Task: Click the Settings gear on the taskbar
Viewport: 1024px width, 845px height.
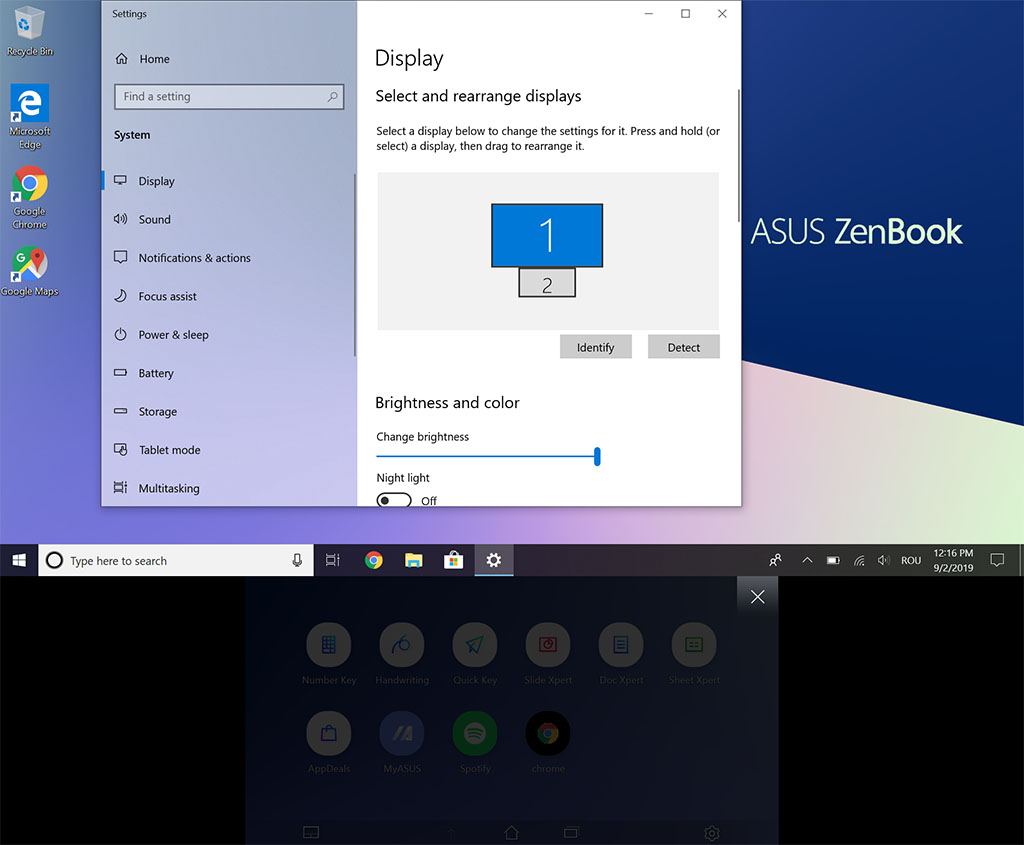Action: [494, 560]
